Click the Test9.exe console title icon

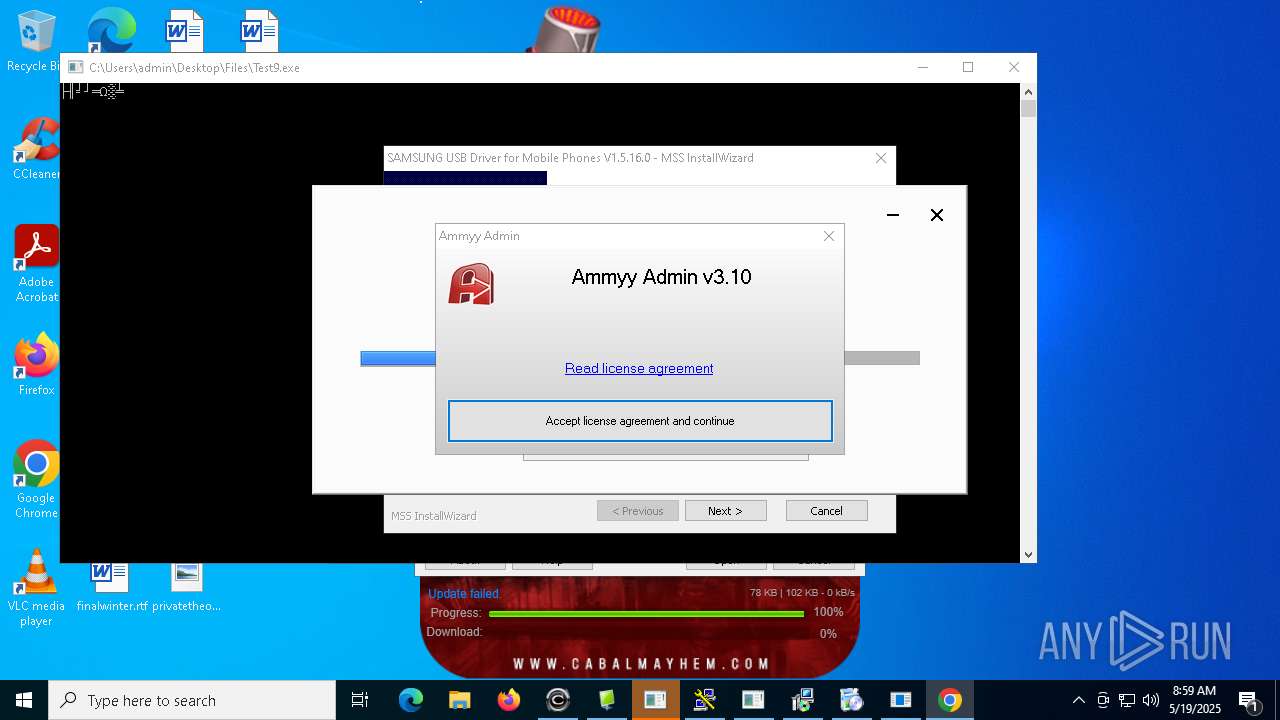pos(75,67)
